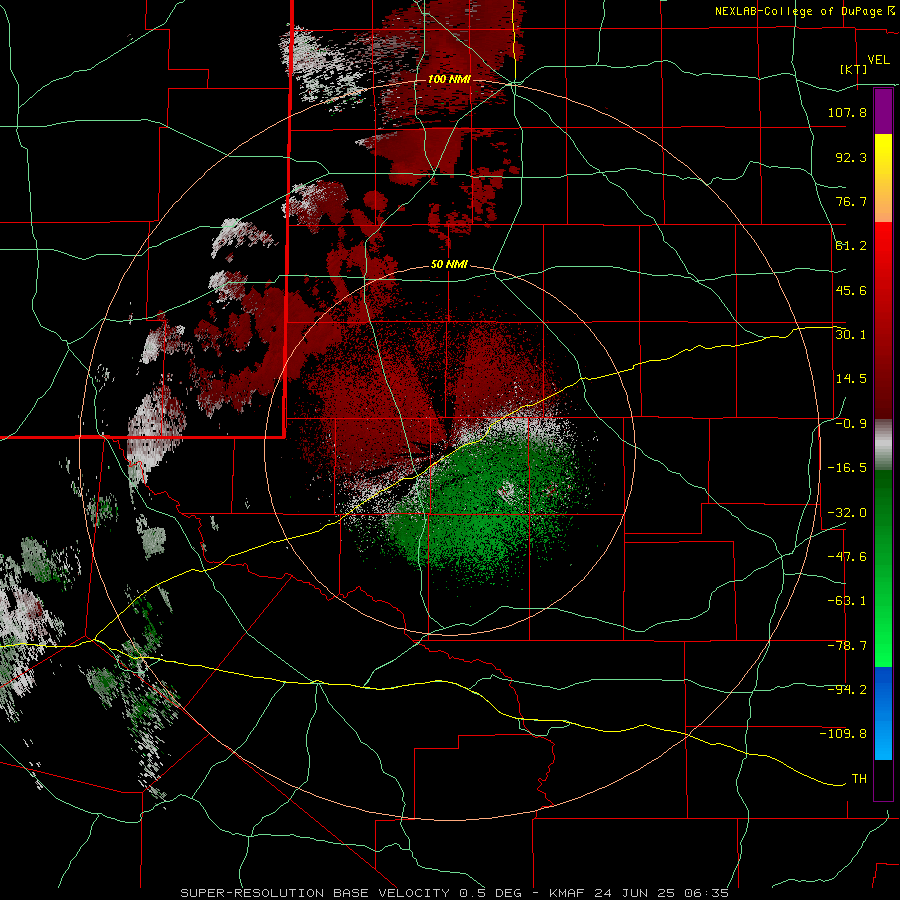The image size is (900, 900).
Task: Click the purple segment of the velocity color bar
Action: point(883,111)
